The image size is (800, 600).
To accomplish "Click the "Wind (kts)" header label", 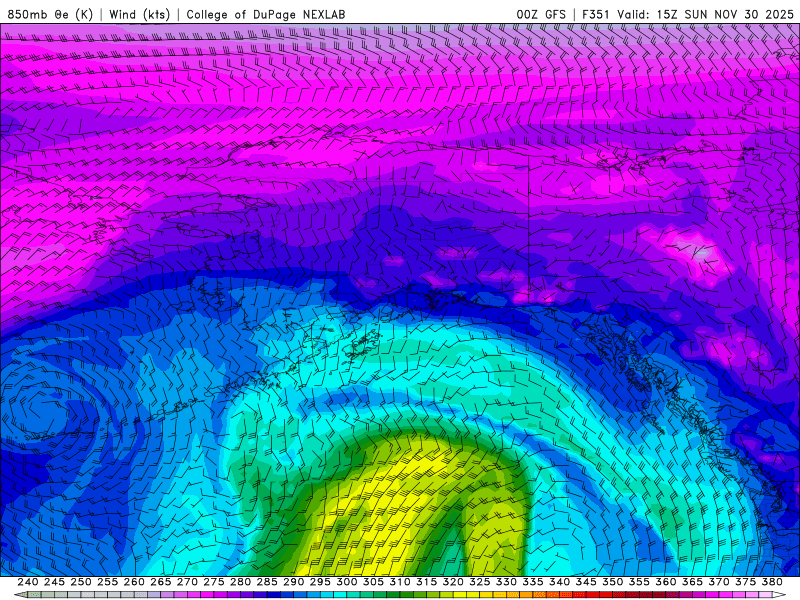I will tap(139, 14).
